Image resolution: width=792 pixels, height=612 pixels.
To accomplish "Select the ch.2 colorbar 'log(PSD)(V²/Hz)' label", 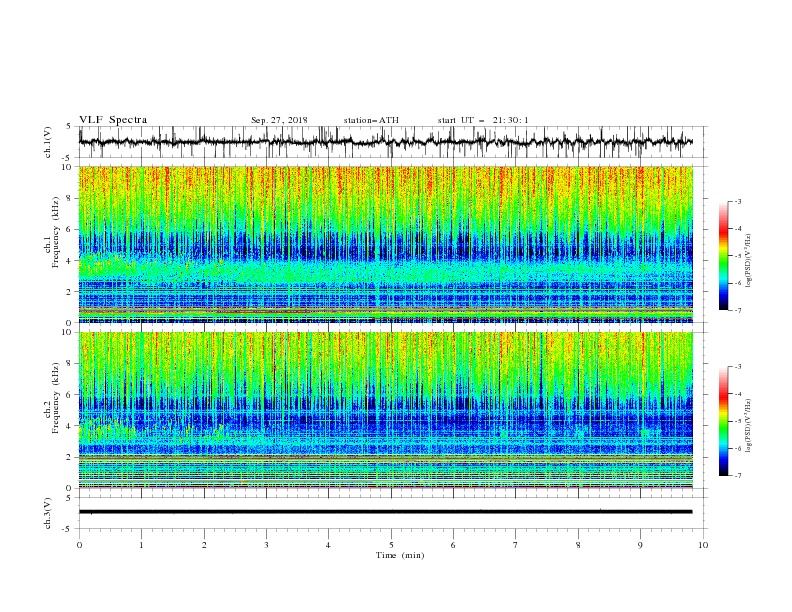I will [x=749, y=426].
